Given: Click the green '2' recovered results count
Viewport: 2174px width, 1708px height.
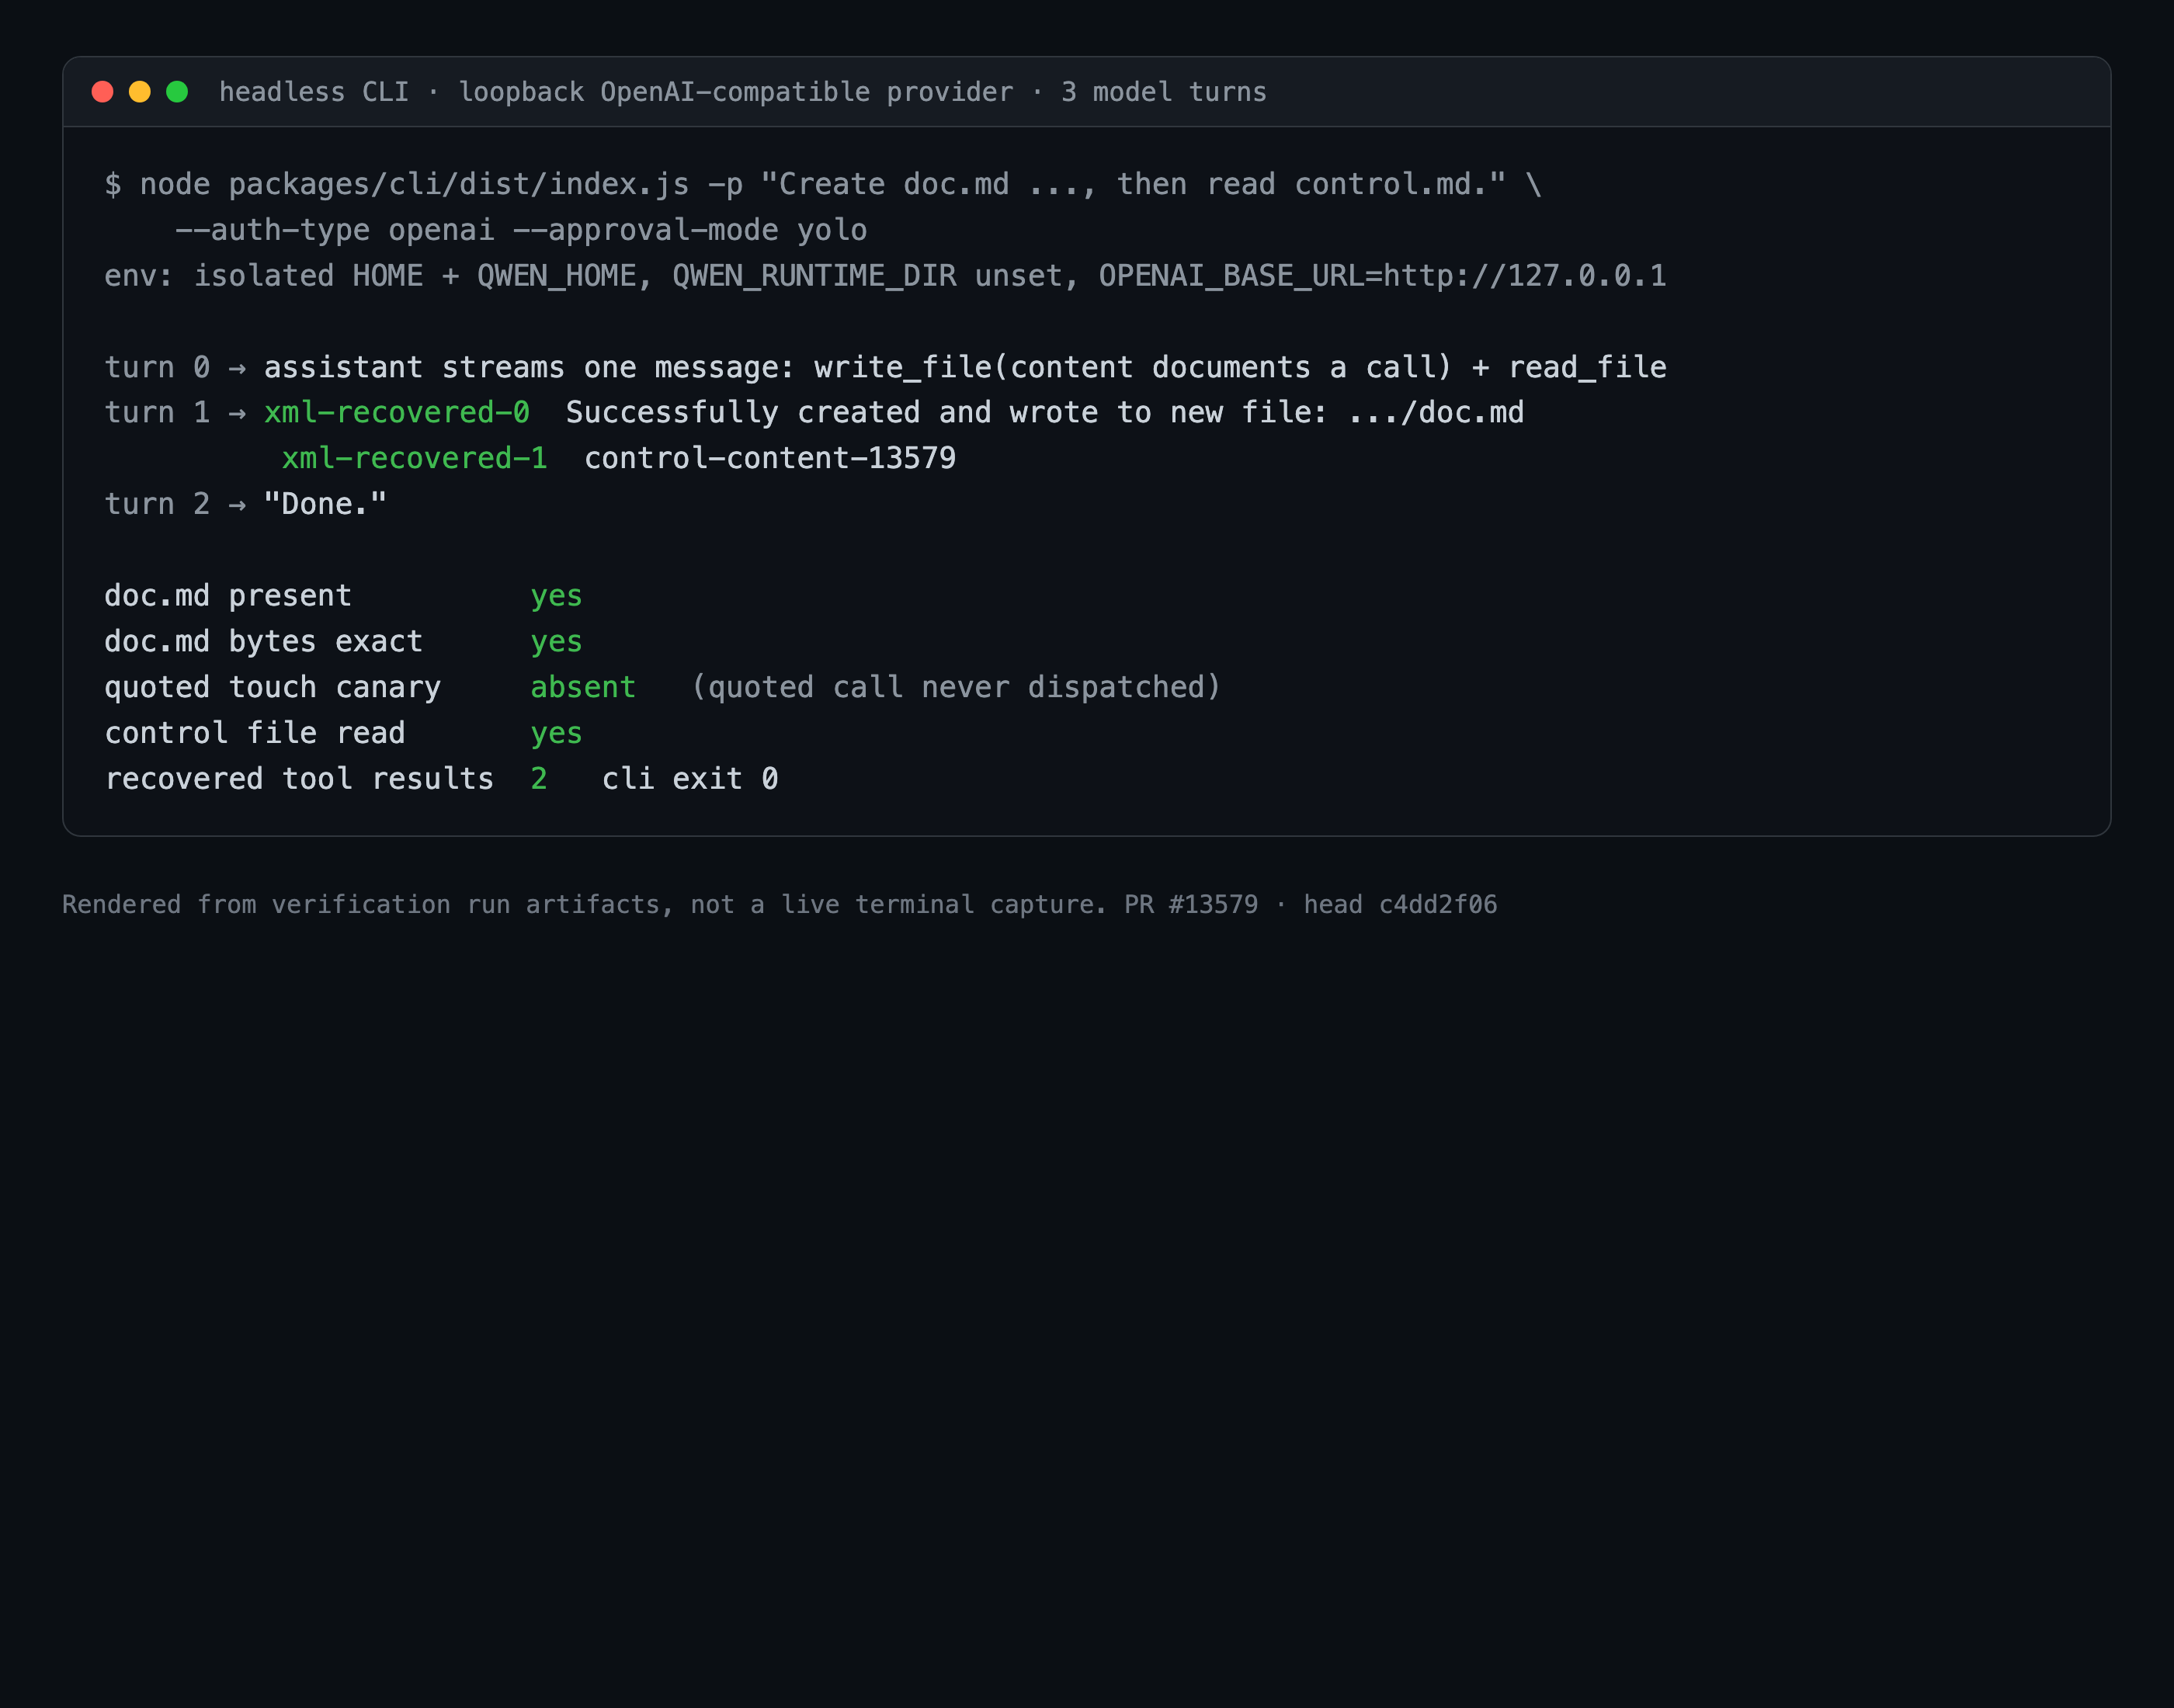Looking at the screenshot, I should (539, 779).
